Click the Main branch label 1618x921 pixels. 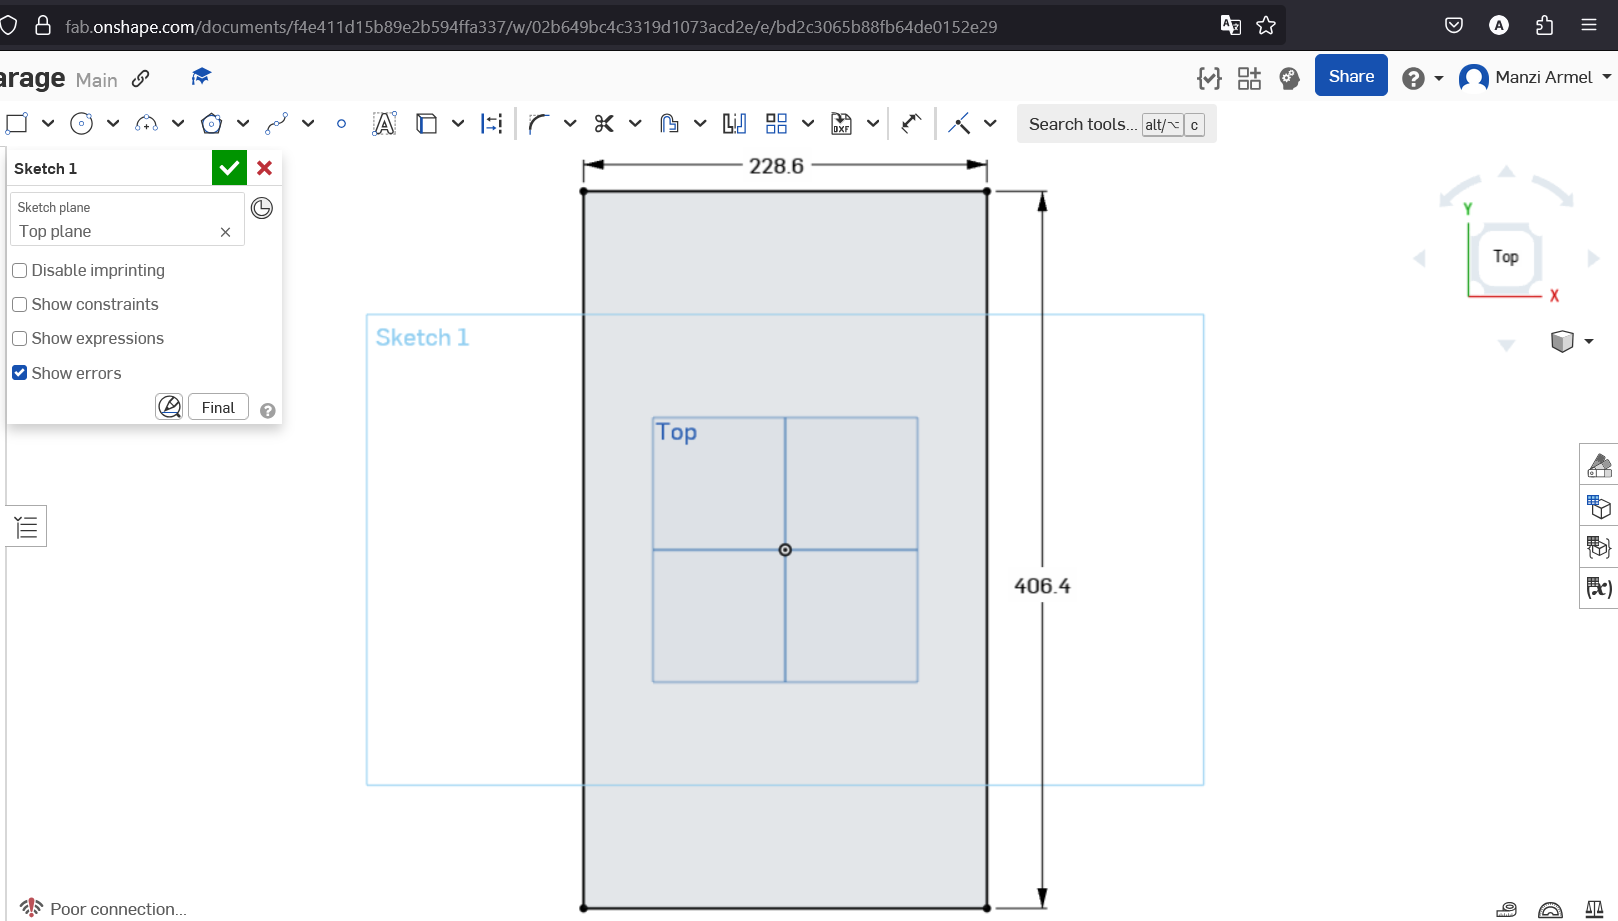point(96,80)
